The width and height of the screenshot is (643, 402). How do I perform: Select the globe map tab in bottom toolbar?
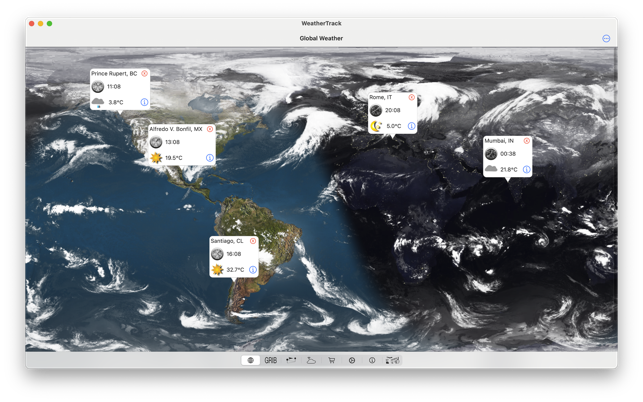(251, 361)
